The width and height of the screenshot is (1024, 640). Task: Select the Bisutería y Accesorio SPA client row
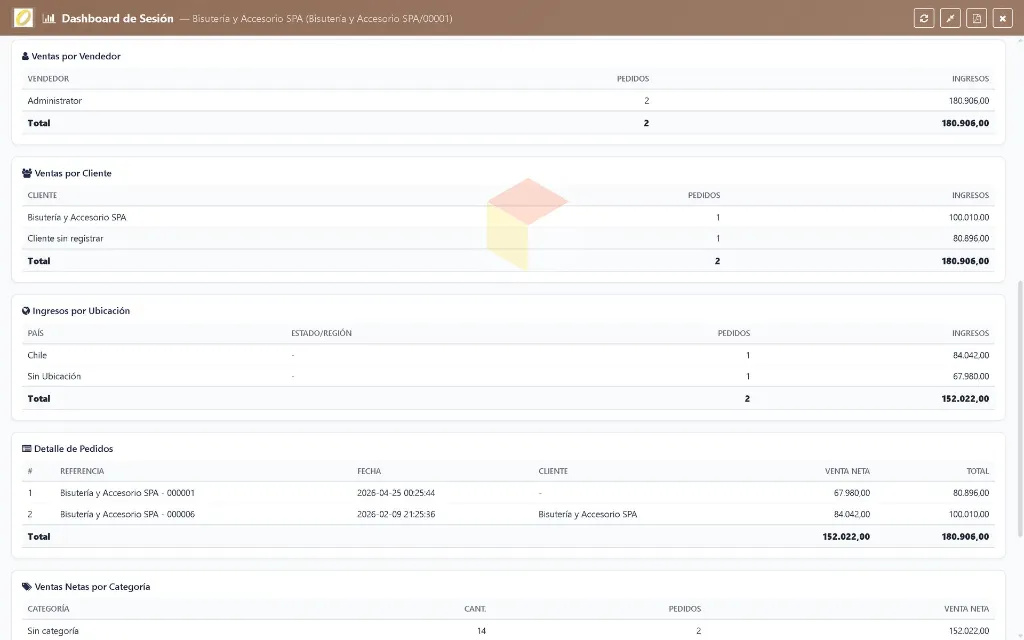point(508,217)
